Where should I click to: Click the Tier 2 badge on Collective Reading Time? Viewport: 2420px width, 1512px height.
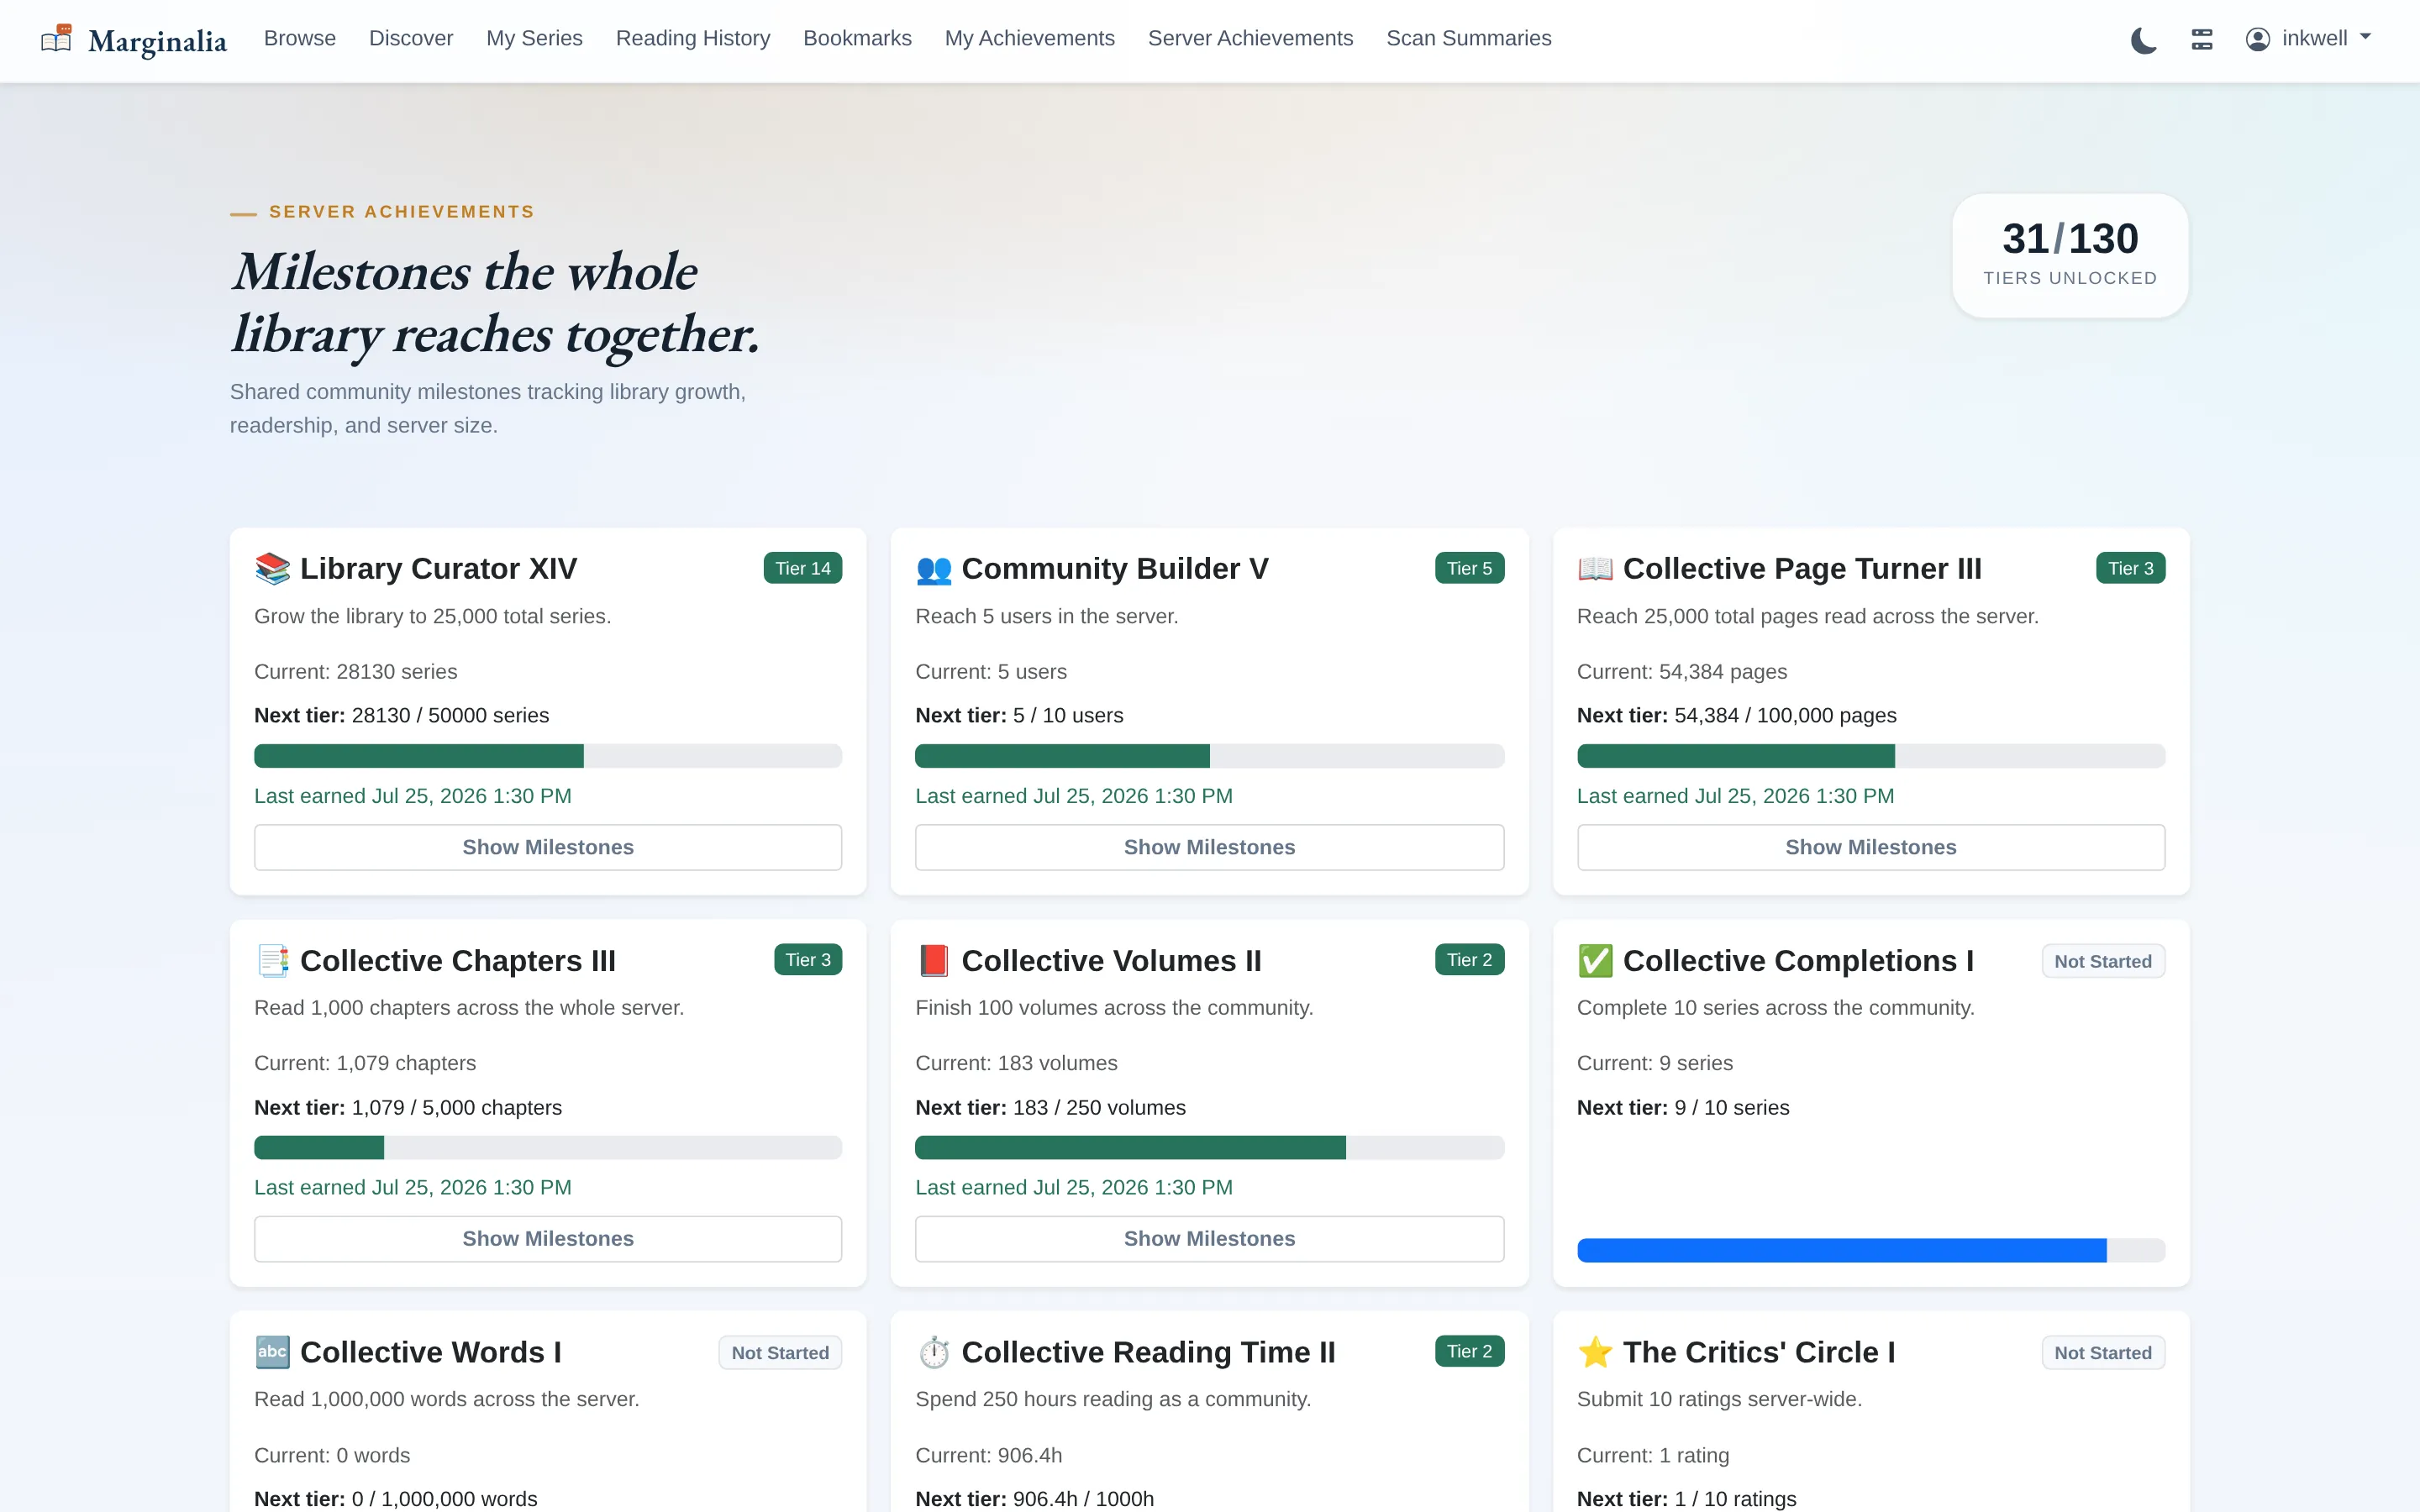(x=1469, y=1351)
